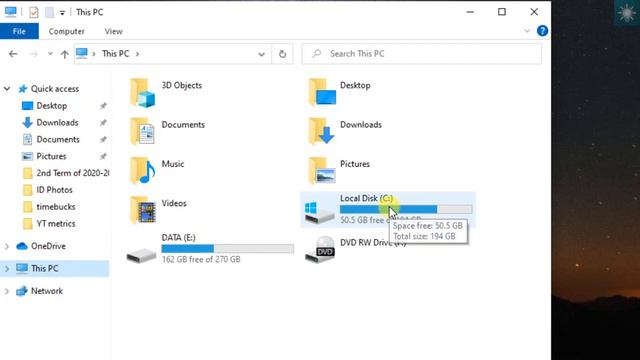Click the Network icon in sidebar

click(x=22, y=291)
